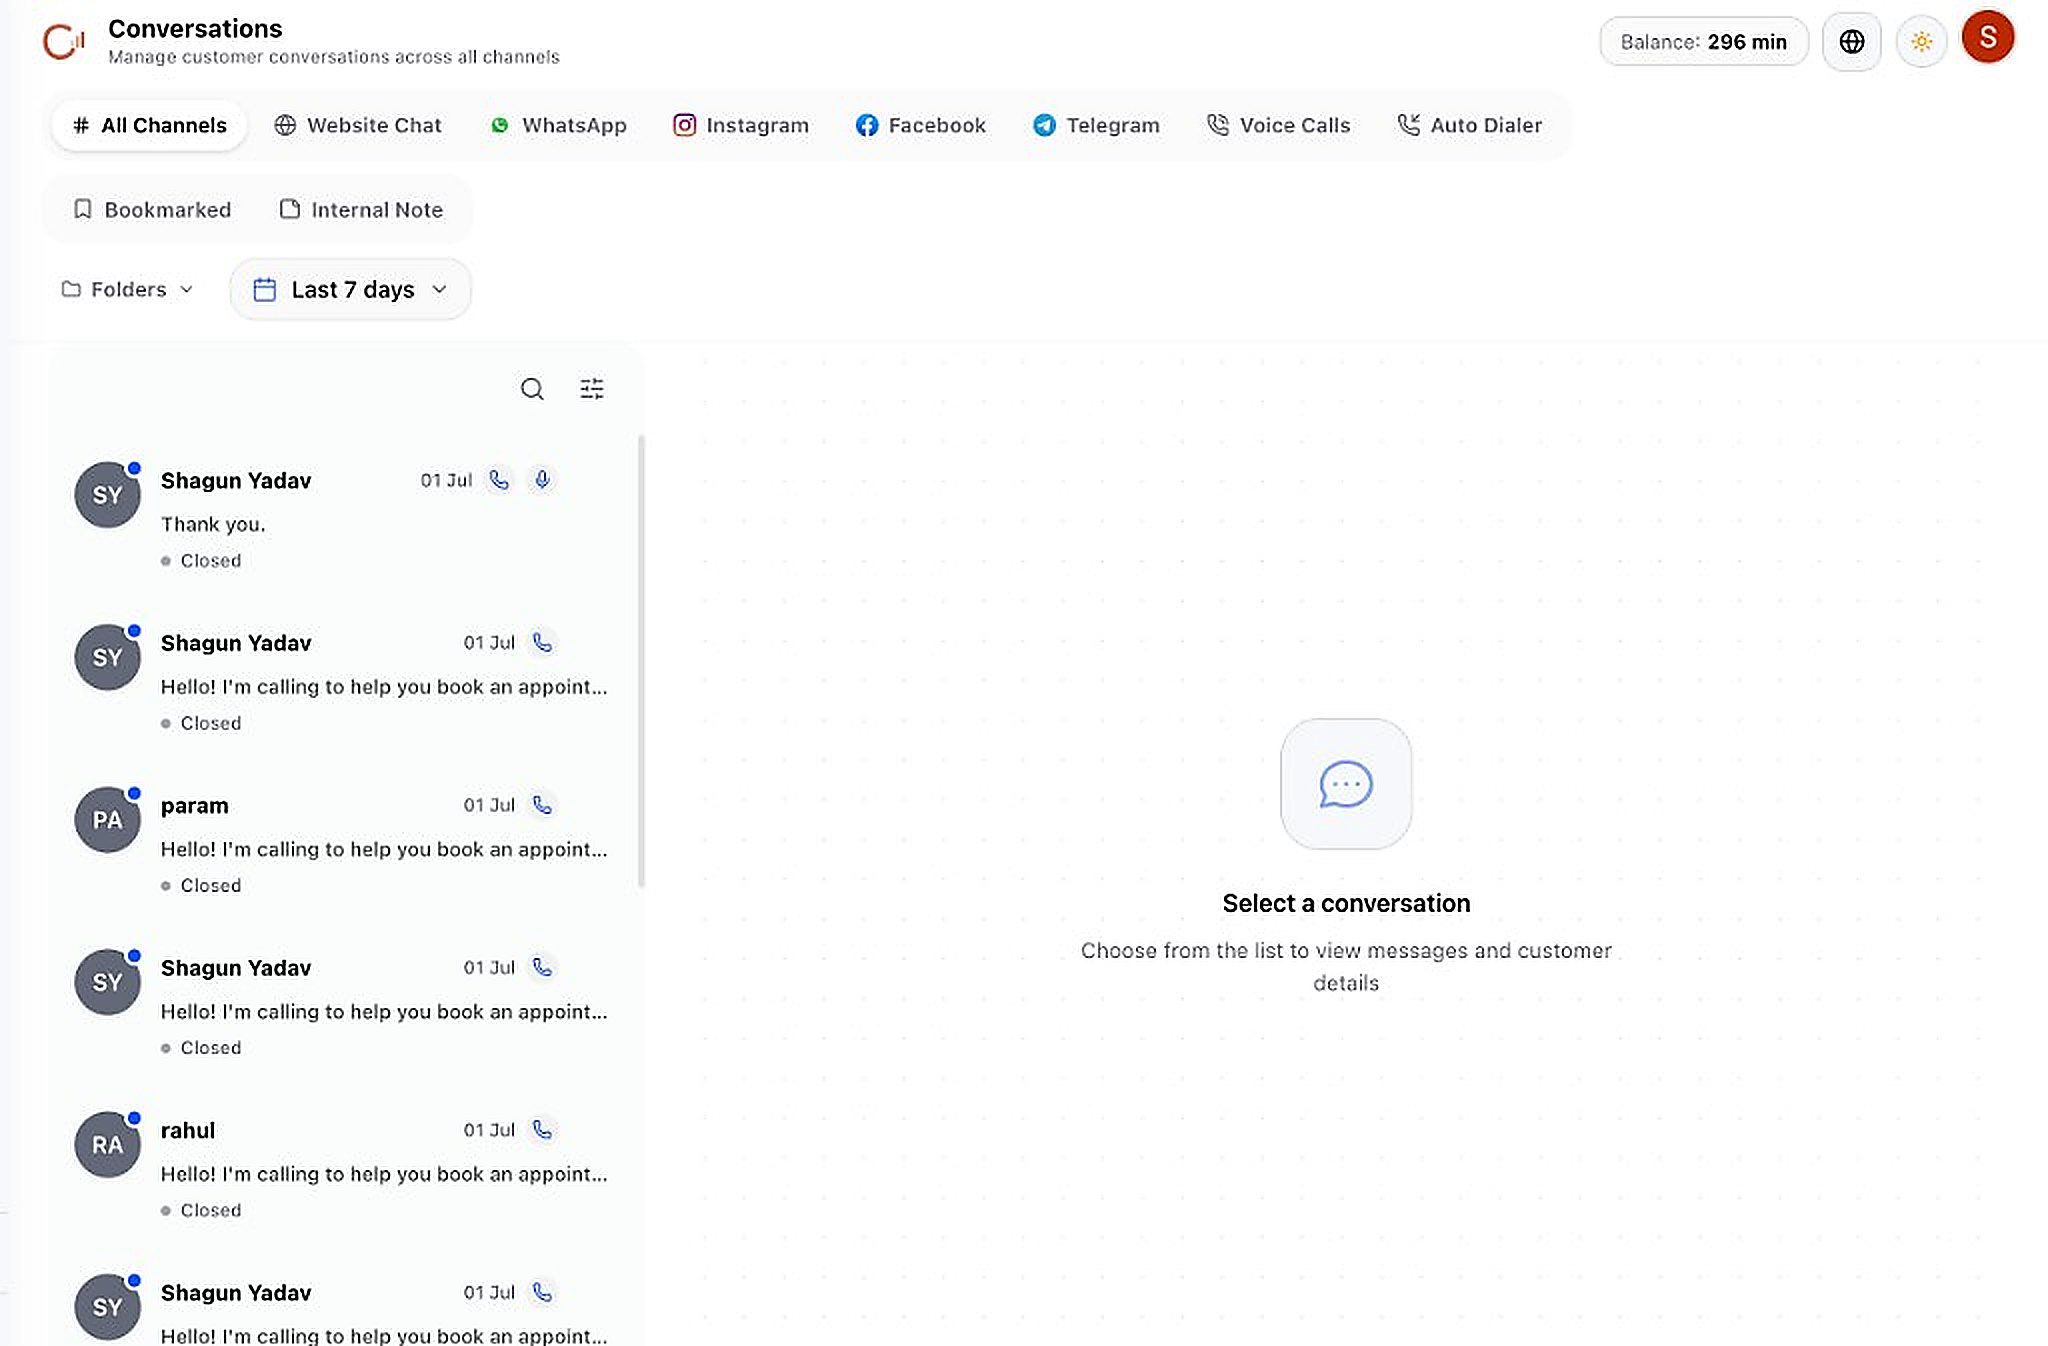
Task: Click the RA avatar for rahul
Action: [107, 1145]
